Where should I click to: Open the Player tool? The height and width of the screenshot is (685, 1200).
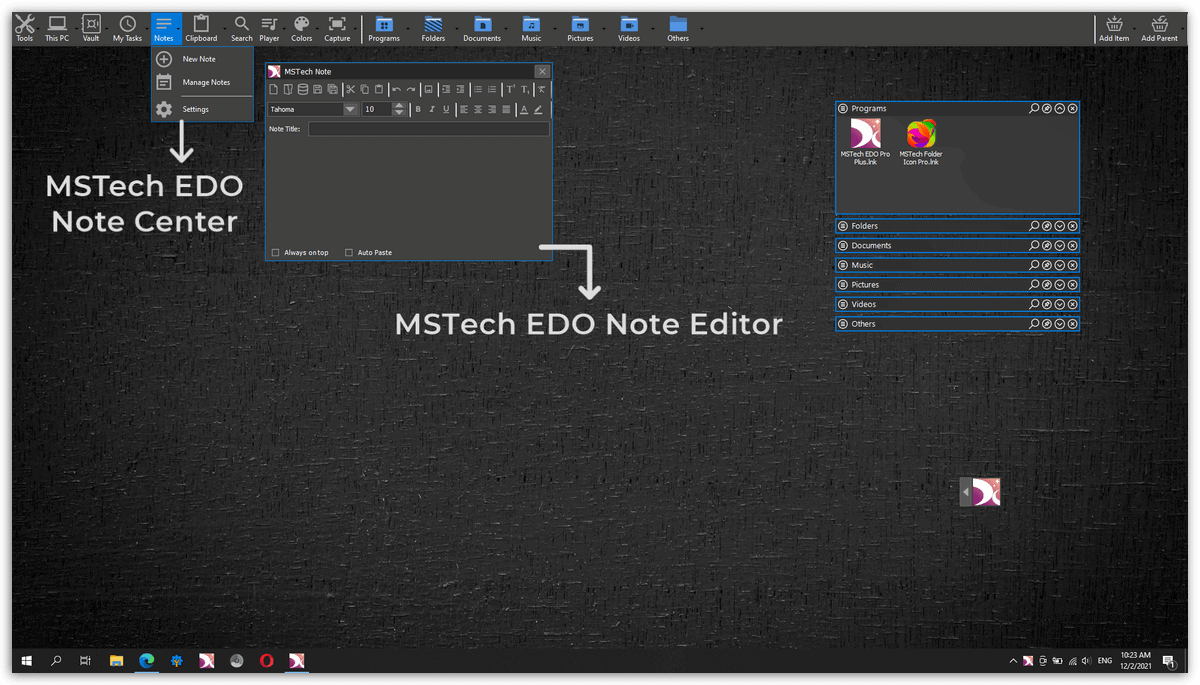(x=269, y=28)
